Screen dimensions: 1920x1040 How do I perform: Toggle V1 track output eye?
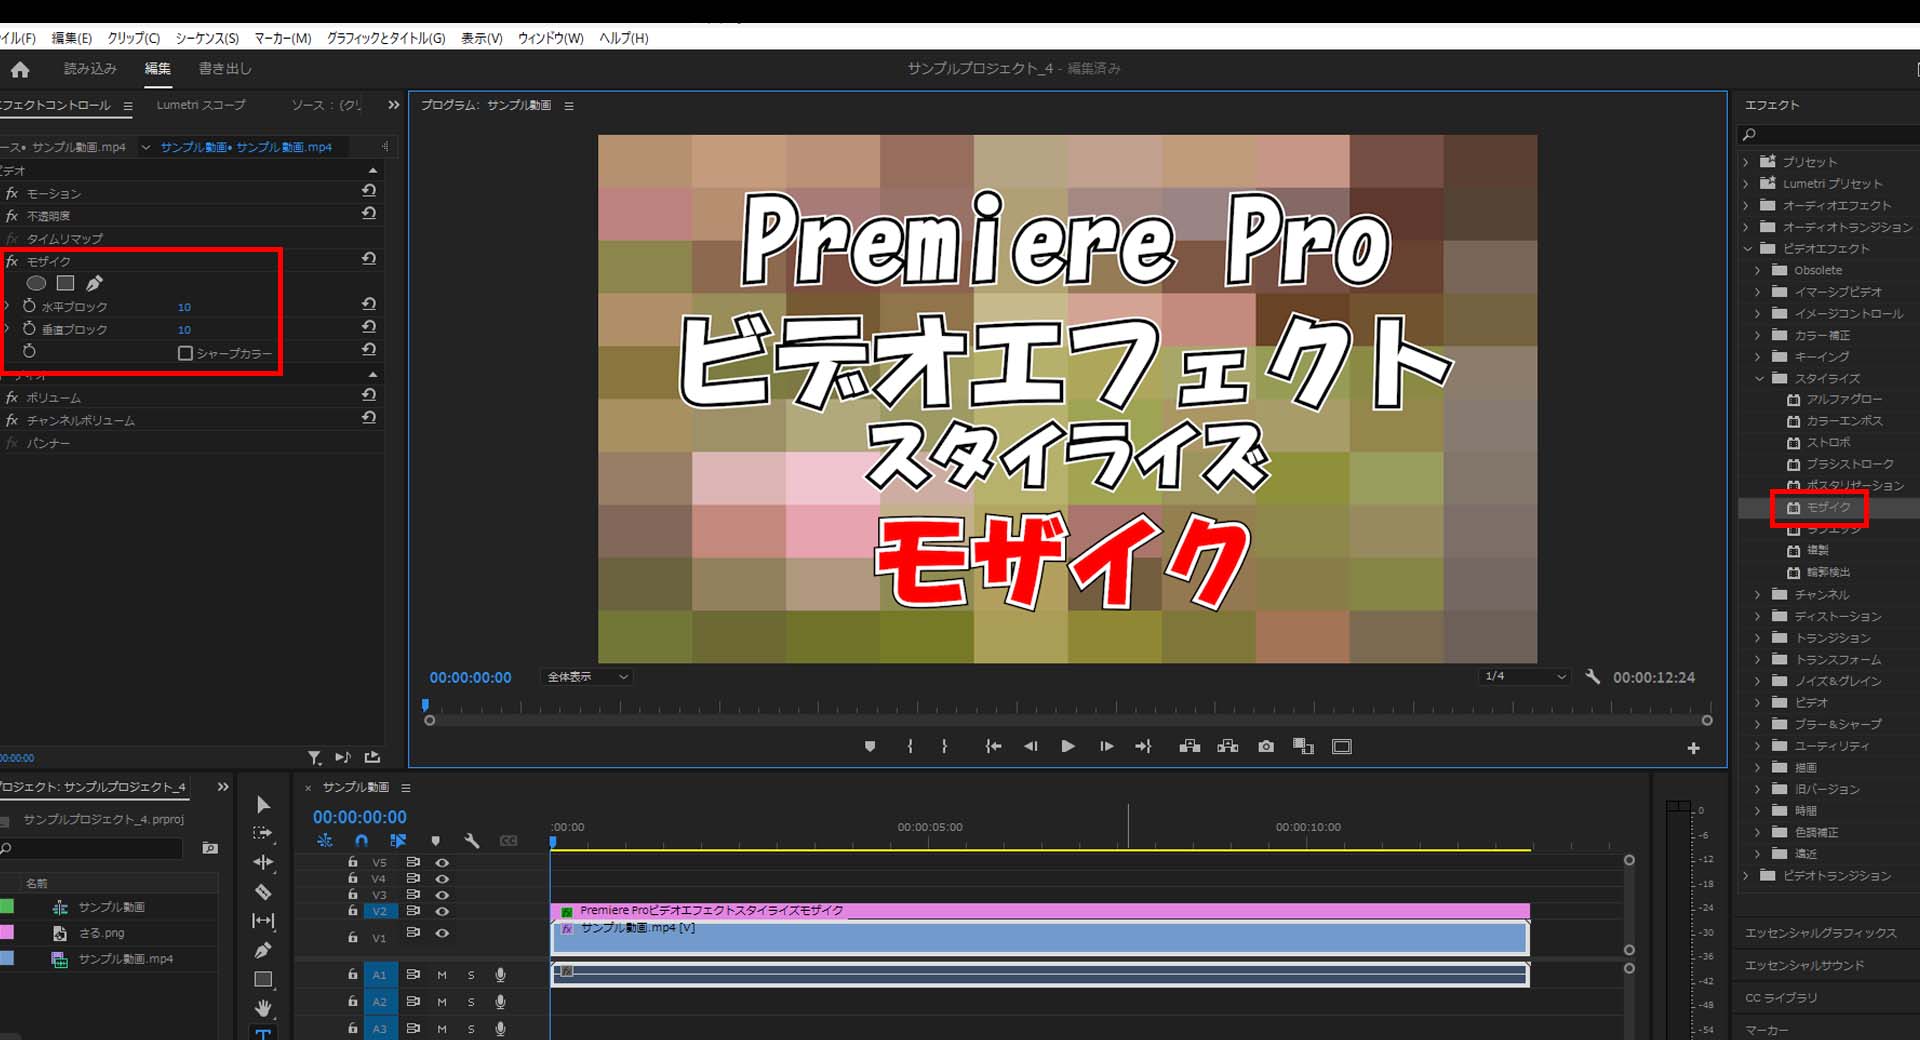[x=442, y=933]
